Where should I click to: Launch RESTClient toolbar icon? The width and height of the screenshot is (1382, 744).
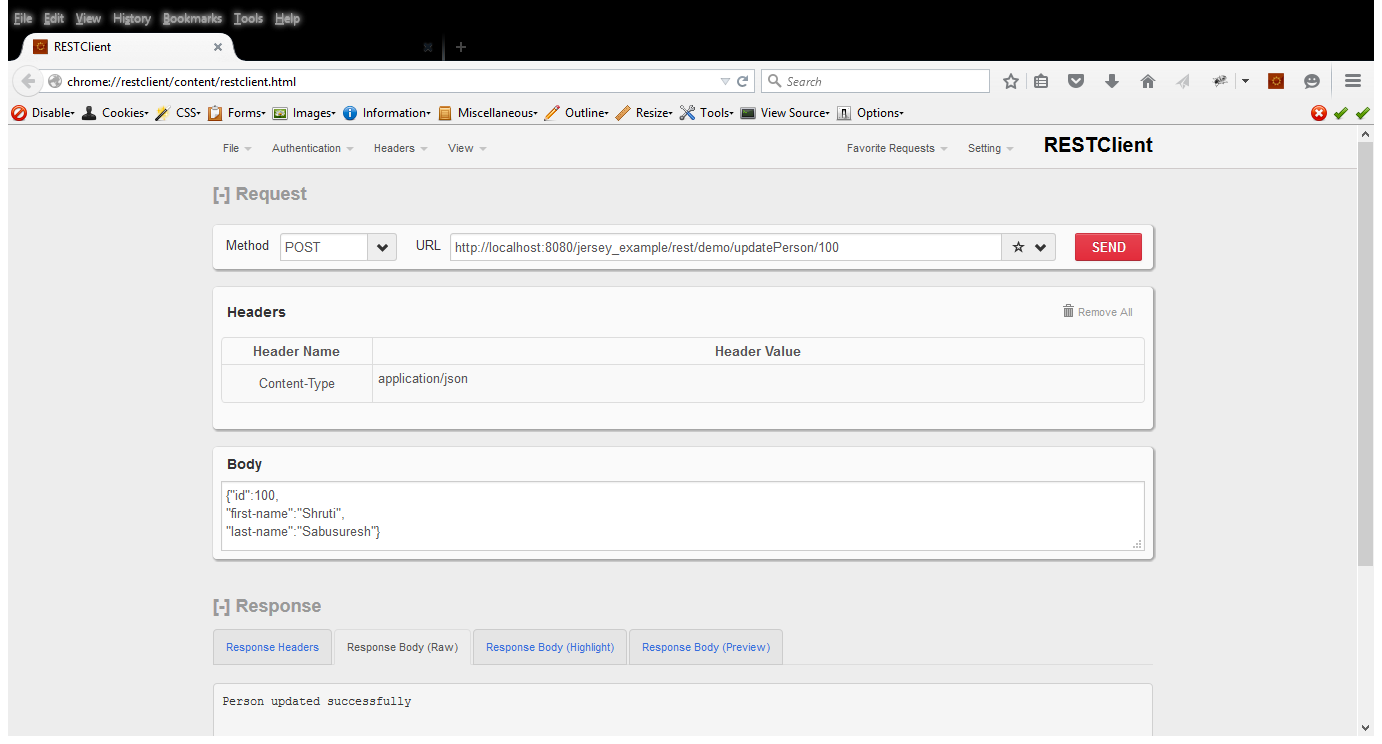click(x=1276, y=82)
